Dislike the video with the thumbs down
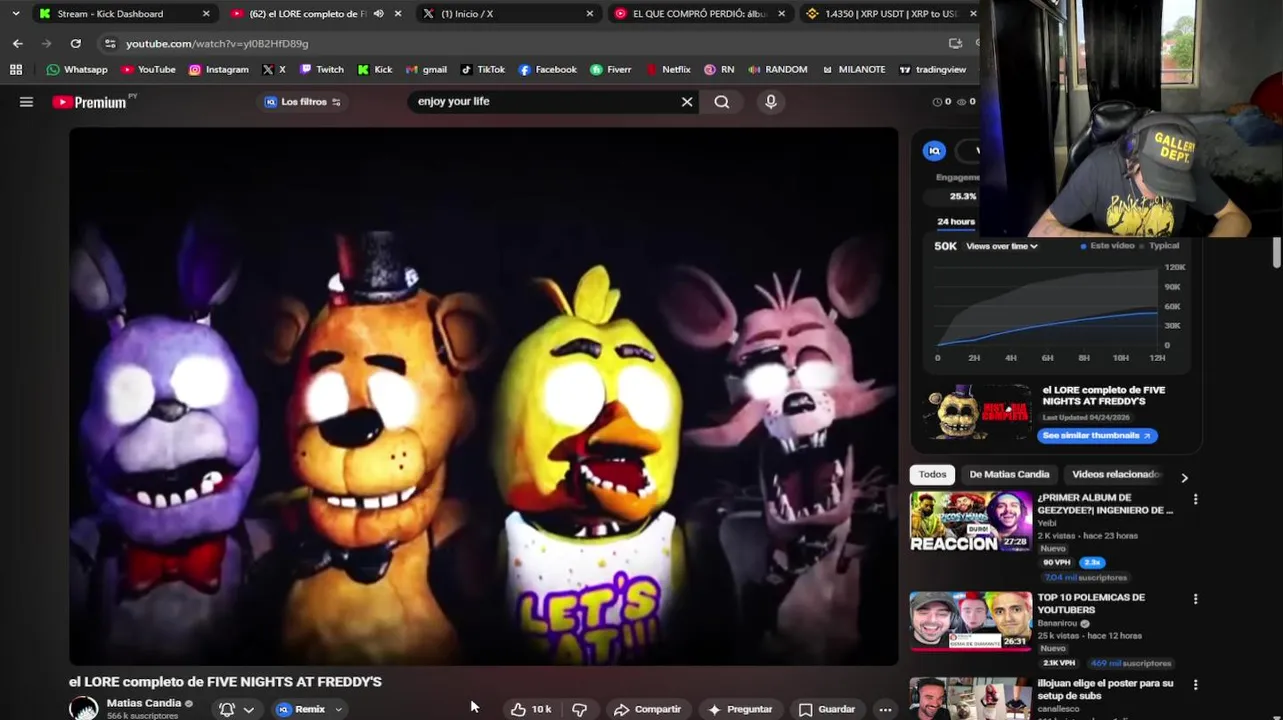 579,709
